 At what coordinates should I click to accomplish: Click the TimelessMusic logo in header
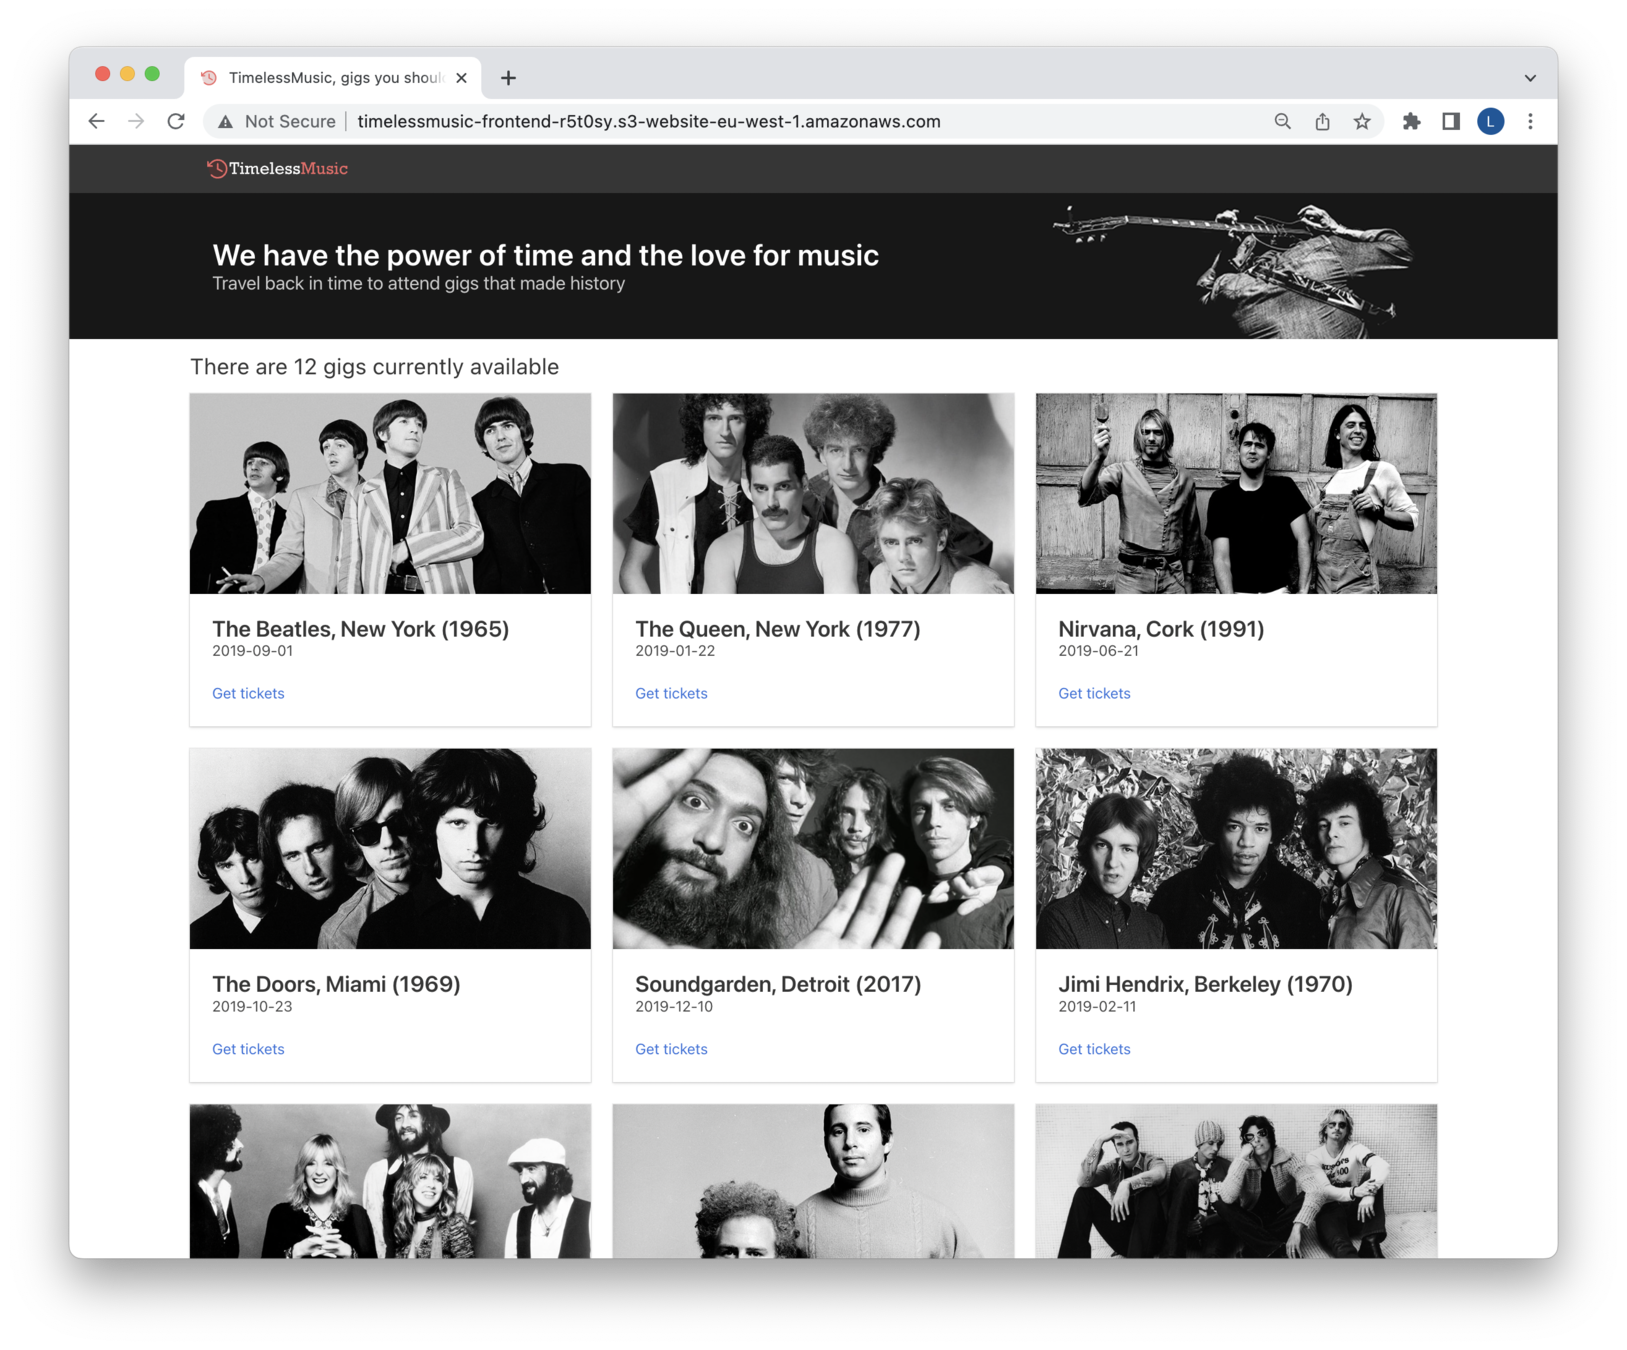[277, 168]
